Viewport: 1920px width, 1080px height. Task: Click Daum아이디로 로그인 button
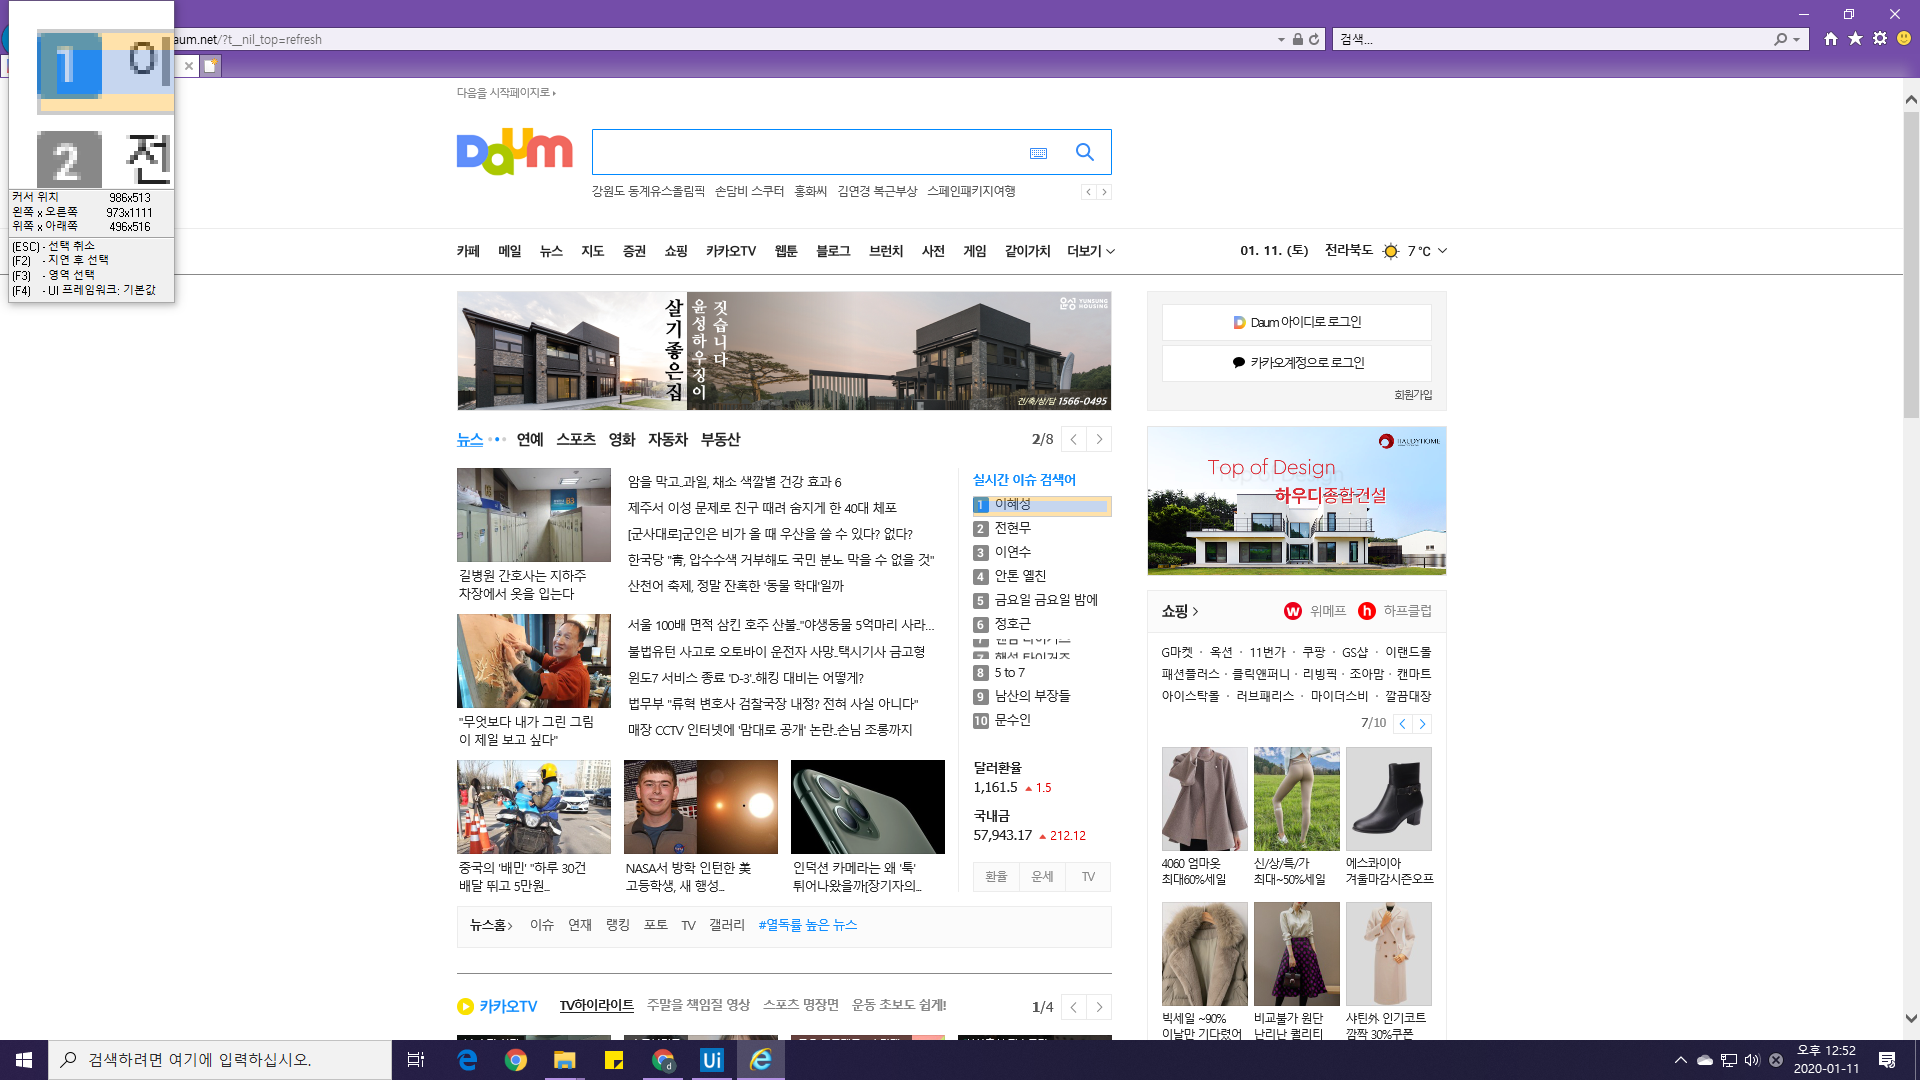click(x=1296, y=322)
